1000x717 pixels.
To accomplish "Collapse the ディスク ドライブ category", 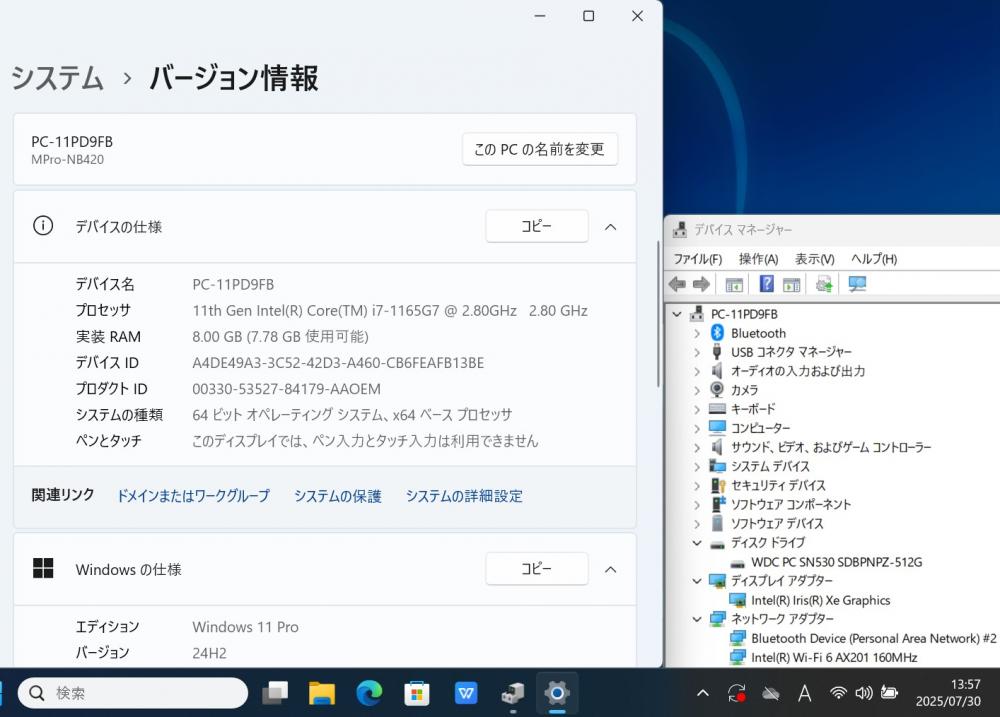I will pyautogui.click(x=697, y=543).
